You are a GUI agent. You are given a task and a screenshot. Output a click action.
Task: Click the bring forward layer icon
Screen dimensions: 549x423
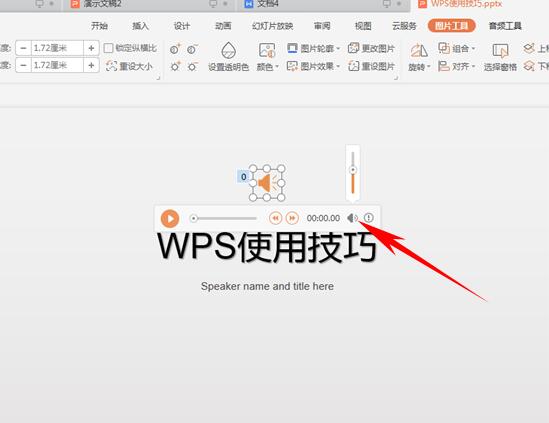pyautogui.click(x=529, y=48)
